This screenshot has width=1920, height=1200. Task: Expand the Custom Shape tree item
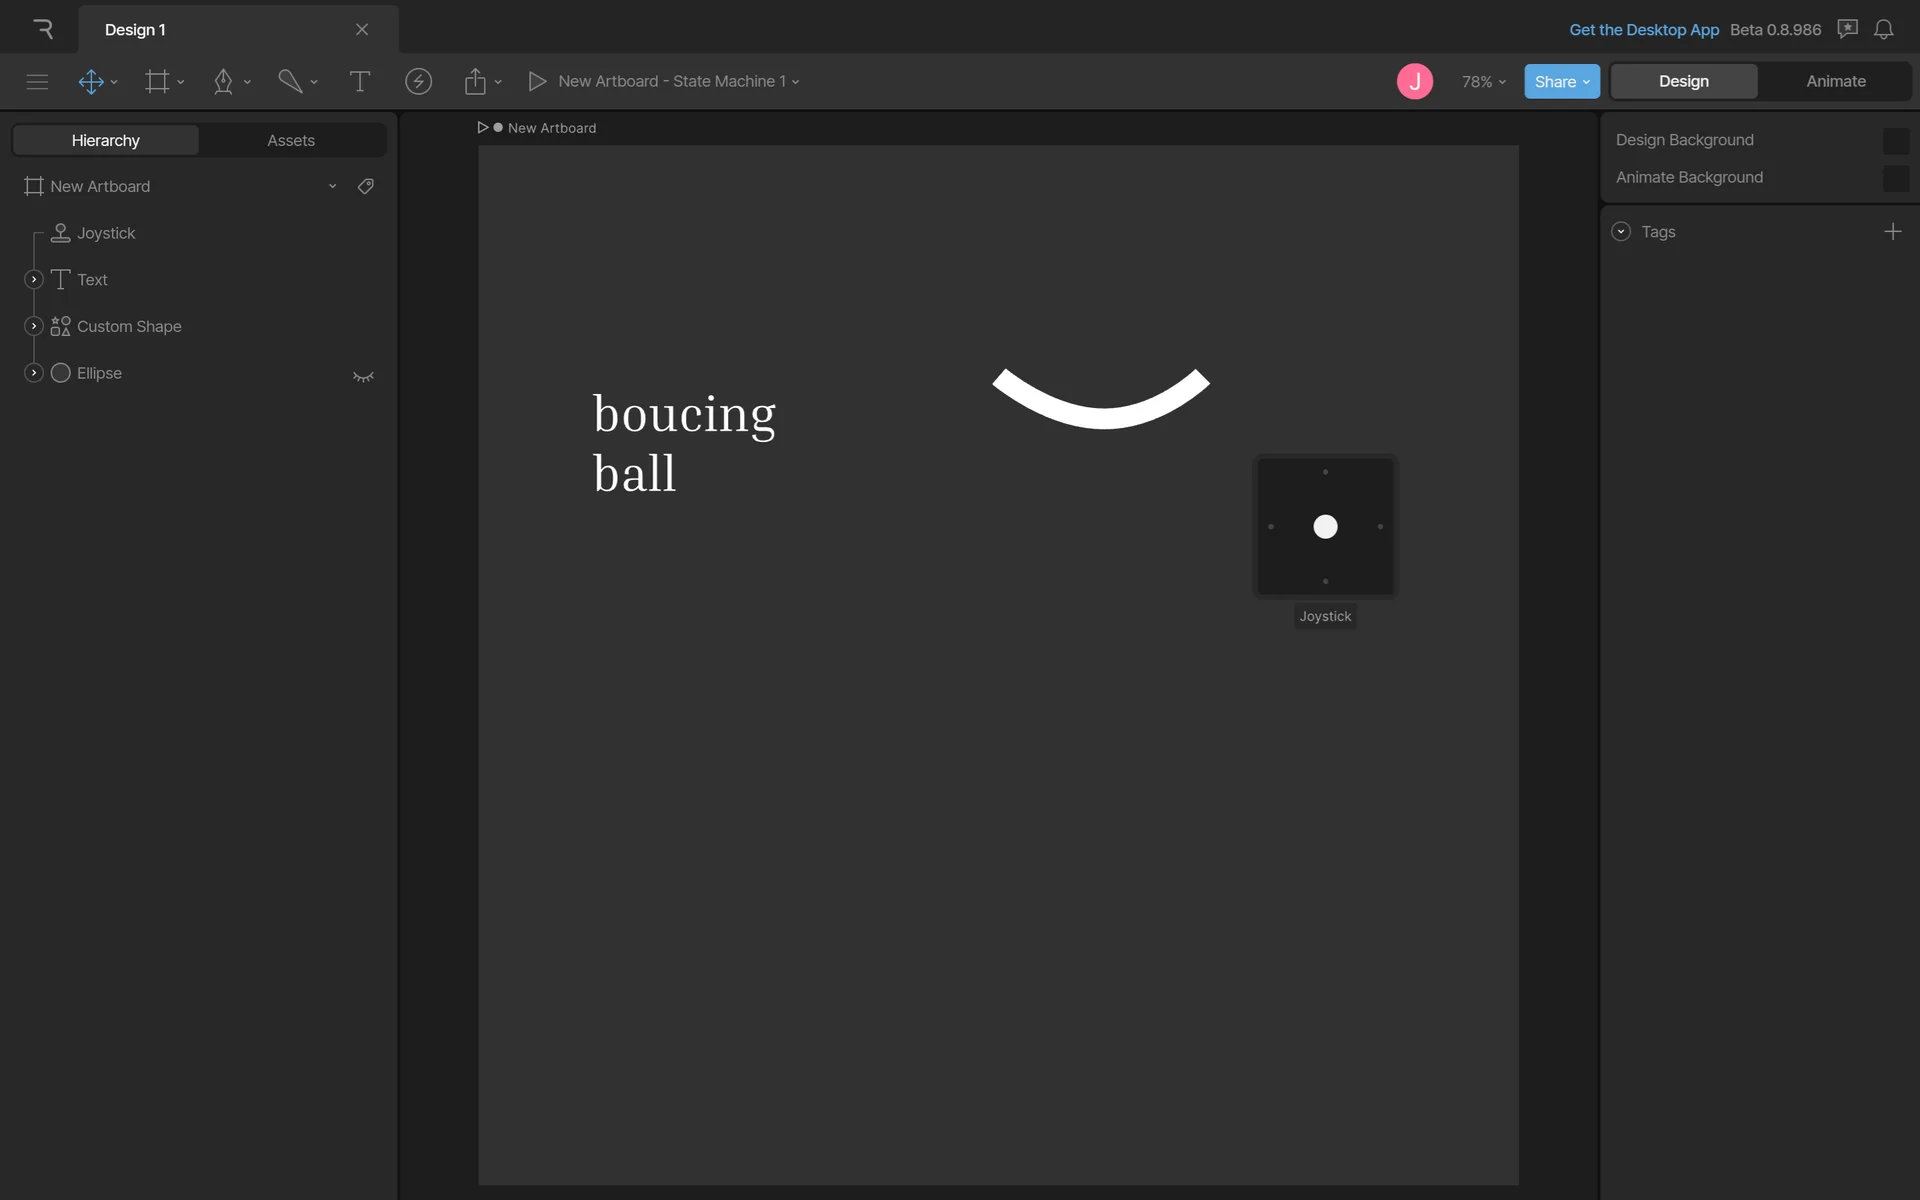click(33, 326)
